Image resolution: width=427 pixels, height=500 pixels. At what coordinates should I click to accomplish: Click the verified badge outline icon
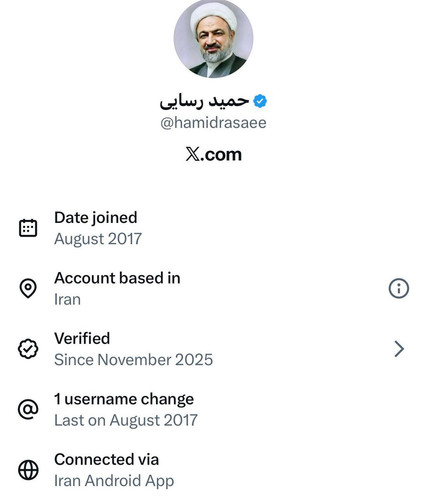pyautogui.click(x=28, y=349)
